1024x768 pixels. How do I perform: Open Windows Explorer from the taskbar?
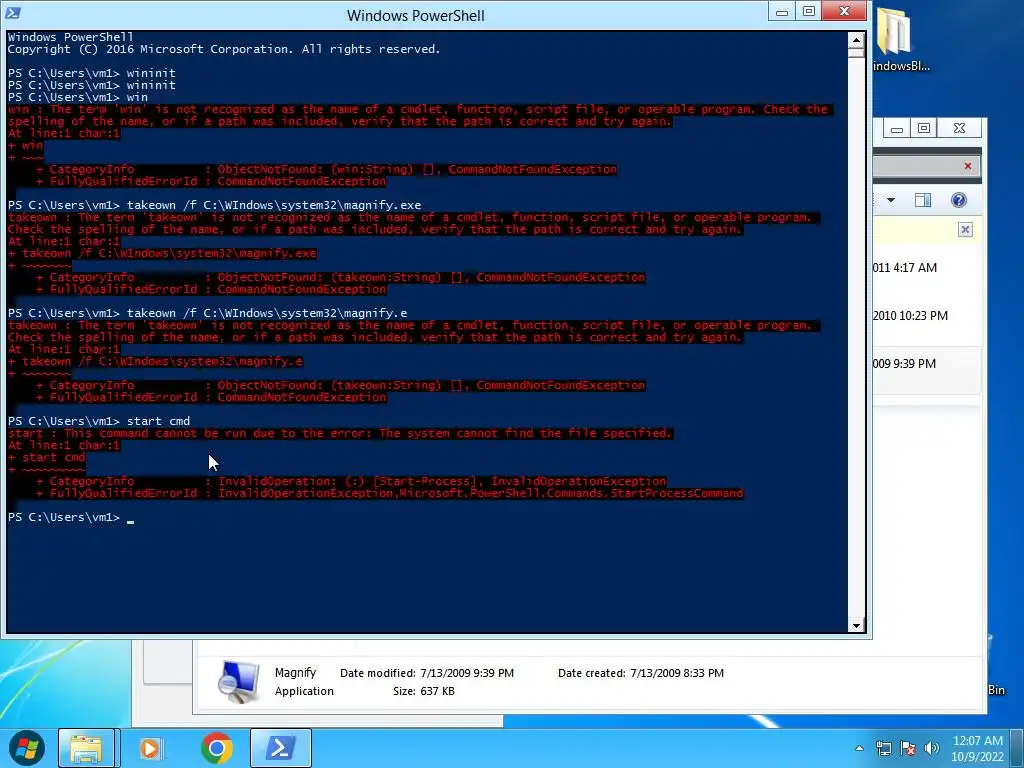tap(86, 748)
